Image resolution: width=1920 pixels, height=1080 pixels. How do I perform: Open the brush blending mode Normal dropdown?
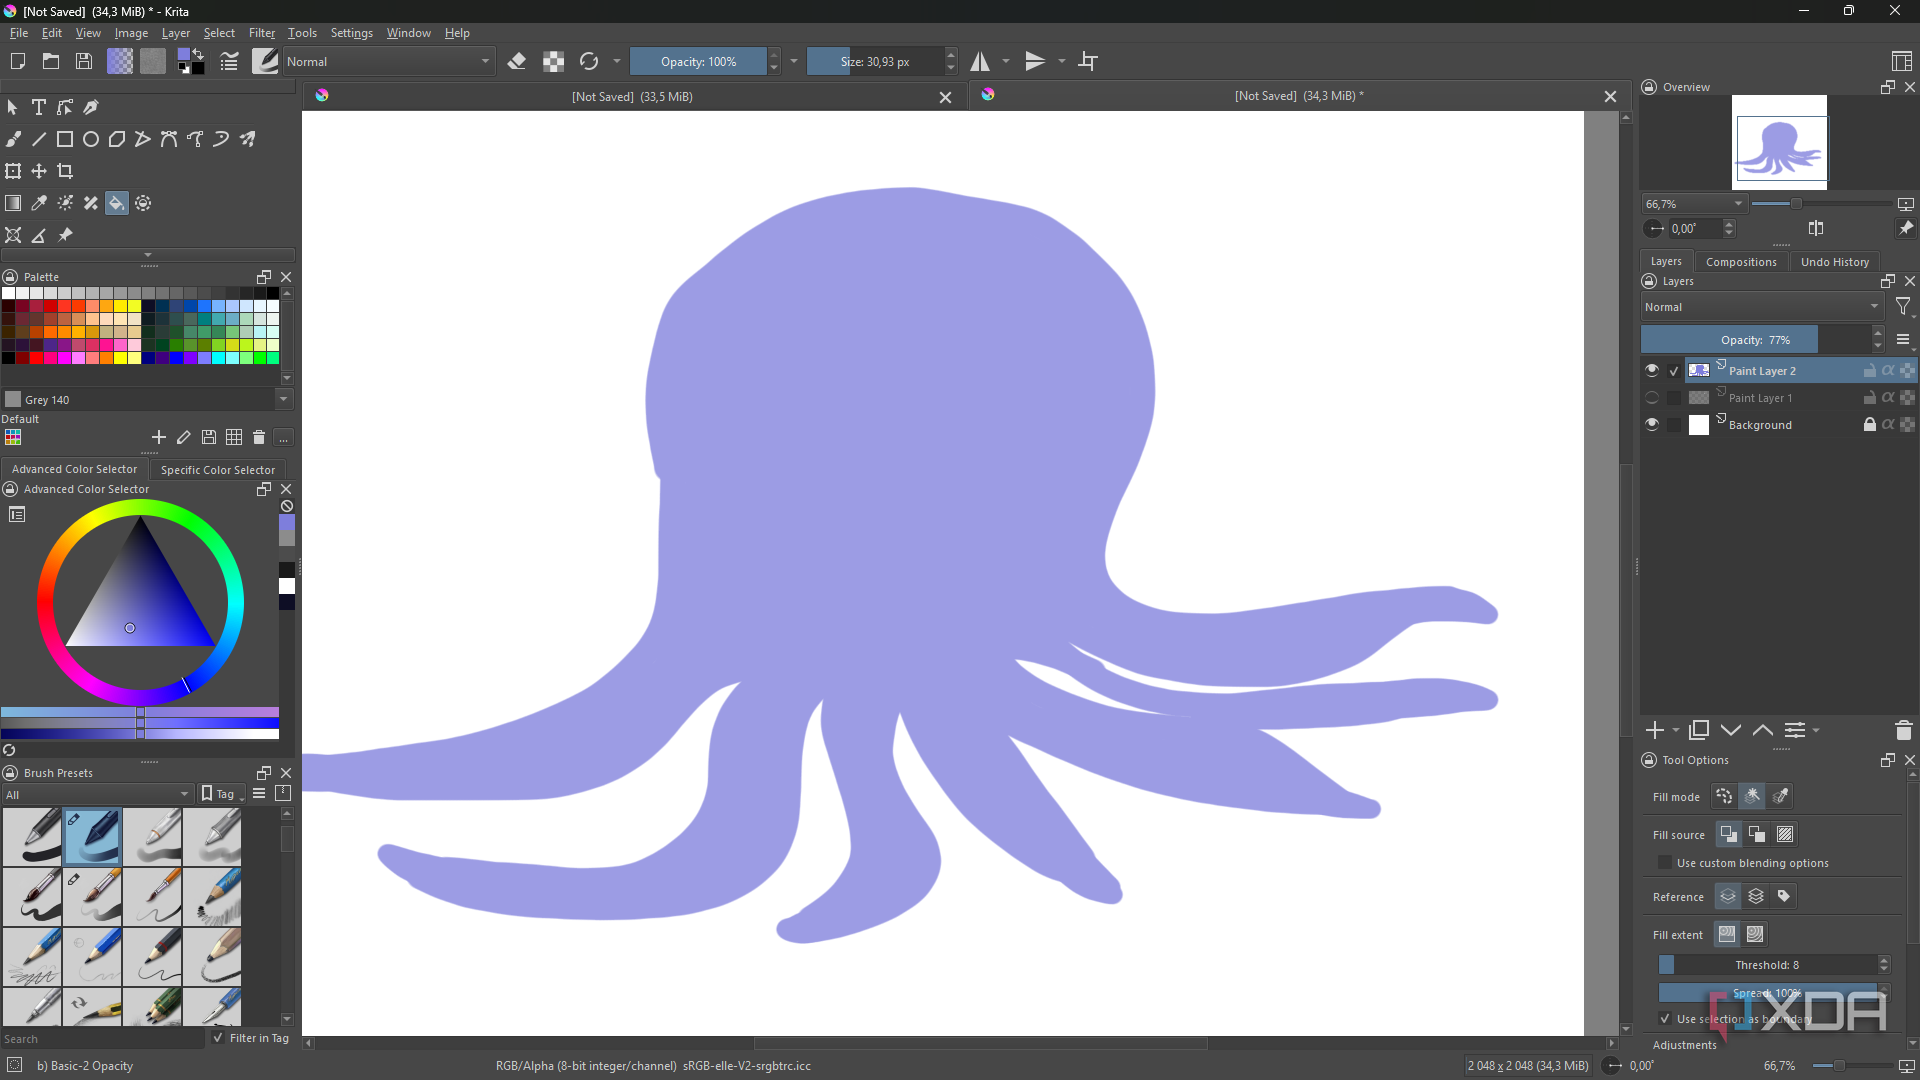coord(389,61)
